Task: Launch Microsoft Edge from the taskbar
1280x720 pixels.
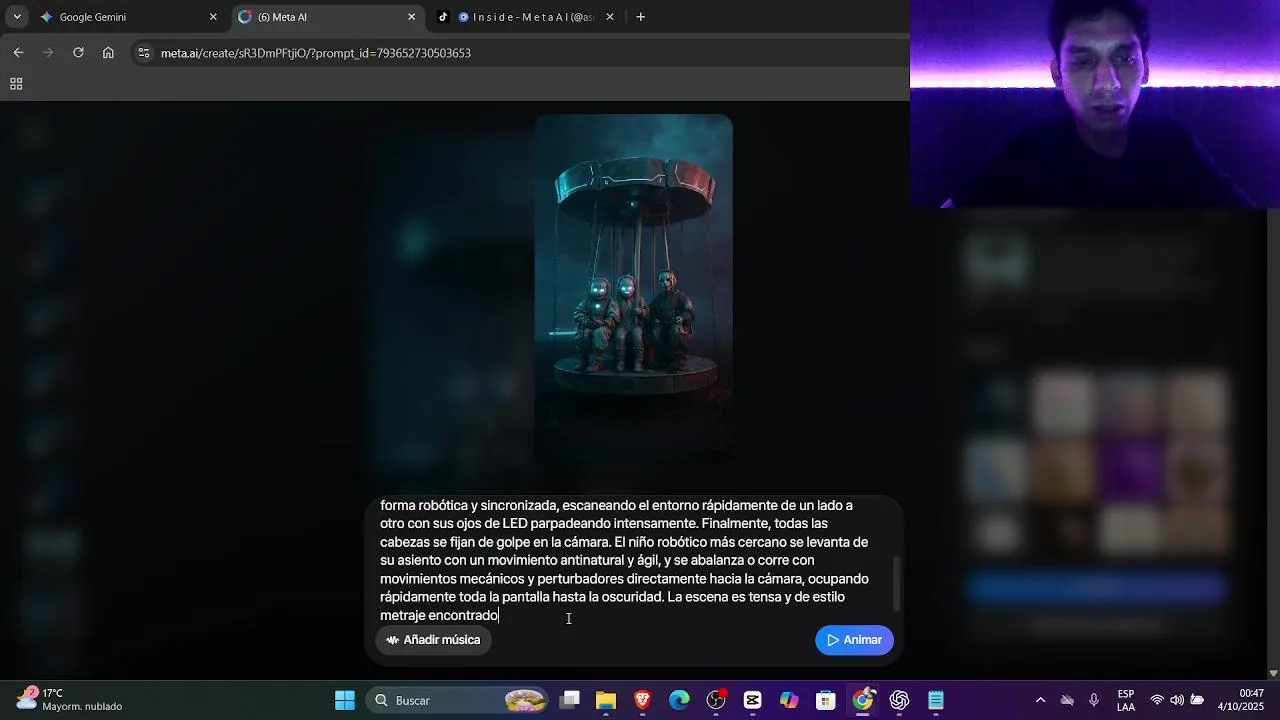Action: (x=680, y=700)
